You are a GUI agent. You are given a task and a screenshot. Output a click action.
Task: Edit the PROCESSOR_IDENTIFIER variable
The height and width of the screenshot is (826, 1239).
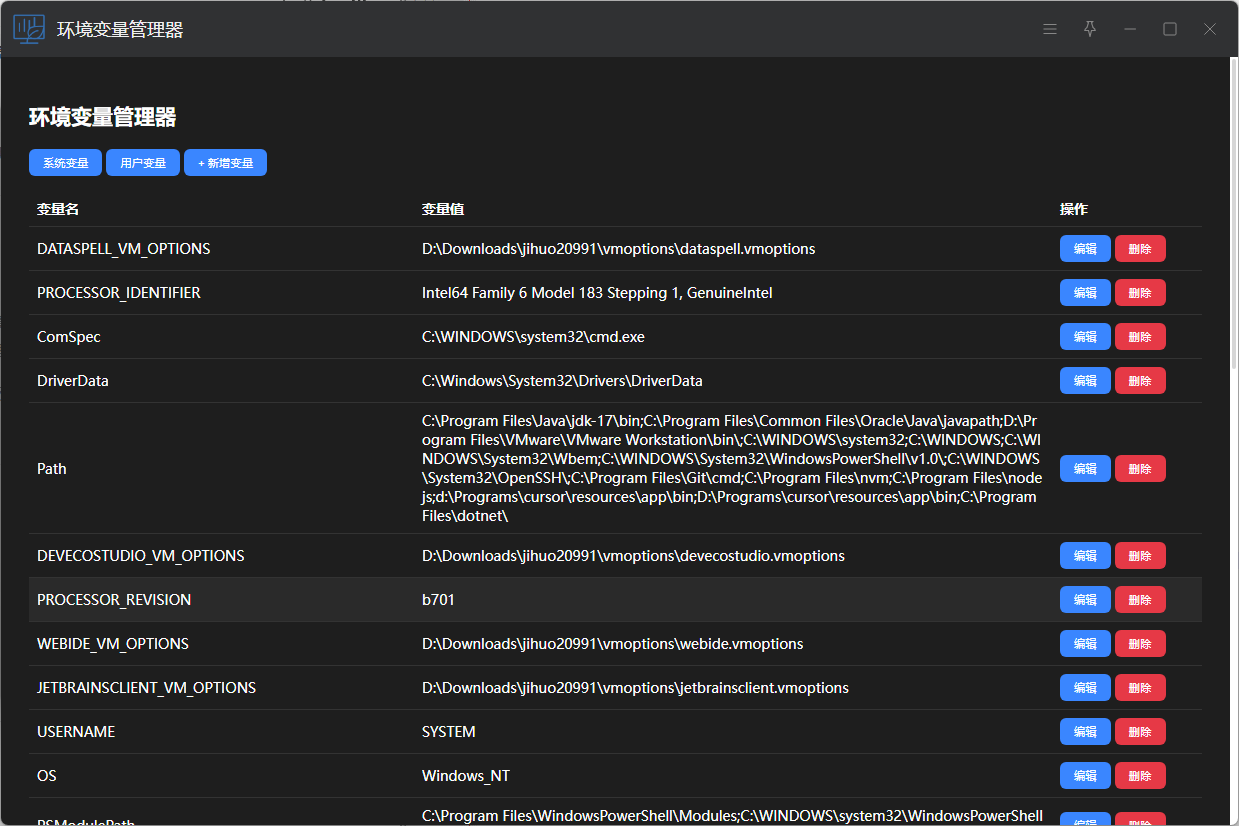pos(1085,293)
